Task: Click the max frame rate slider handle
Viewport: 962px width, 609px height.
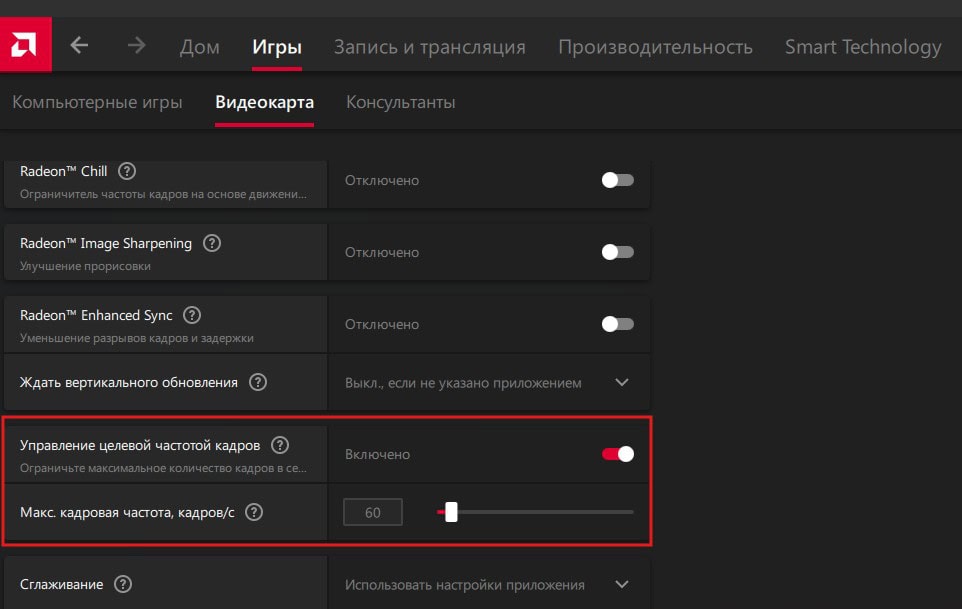Action: click(x=452, y=512)
